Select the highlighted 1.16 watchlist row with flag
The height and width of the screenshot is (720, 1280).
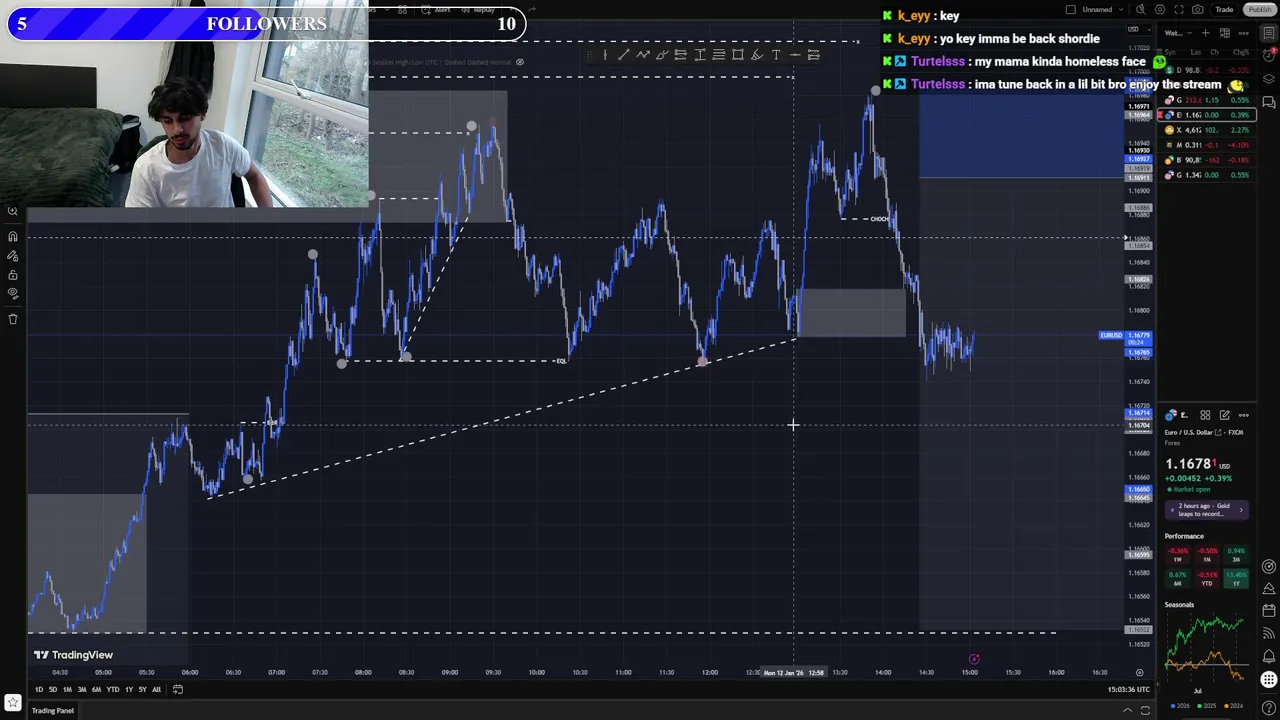click(1207, 115)
